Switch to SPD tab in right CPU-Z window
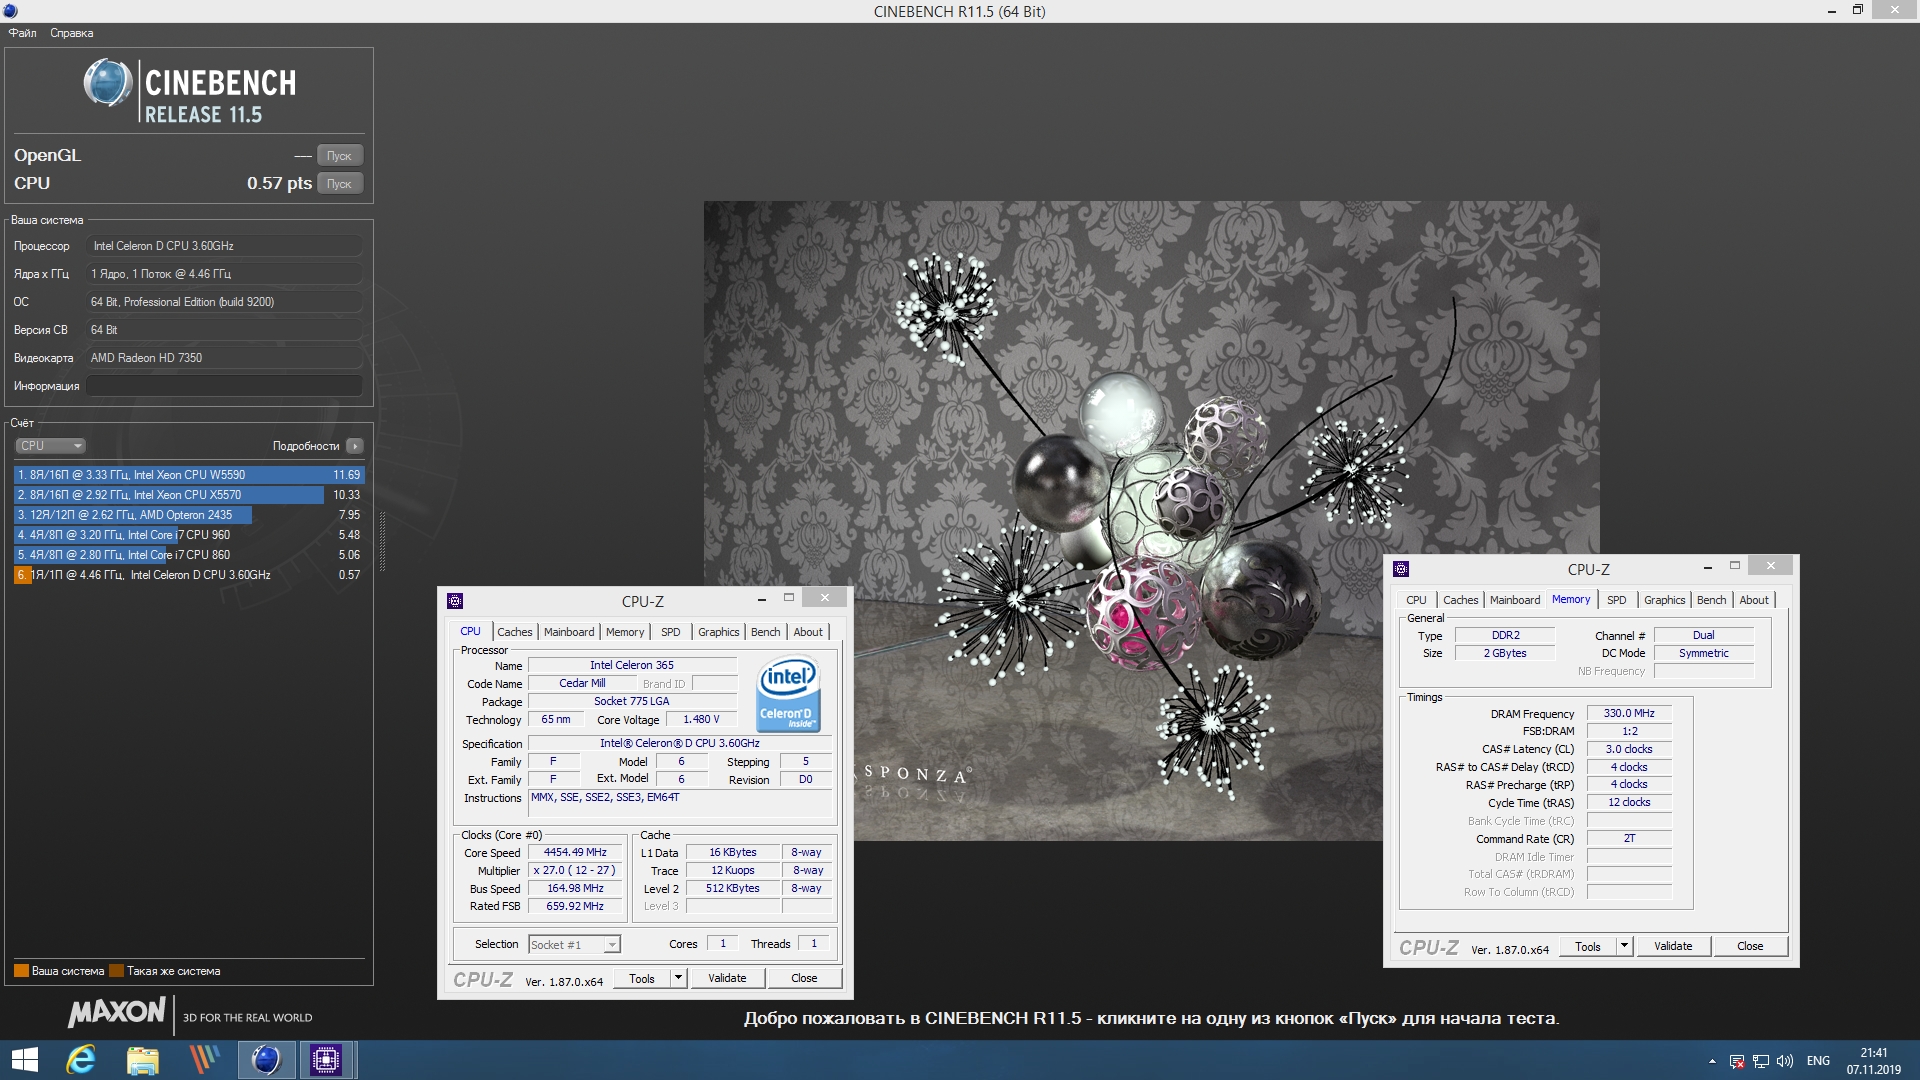 point(1617,600)
